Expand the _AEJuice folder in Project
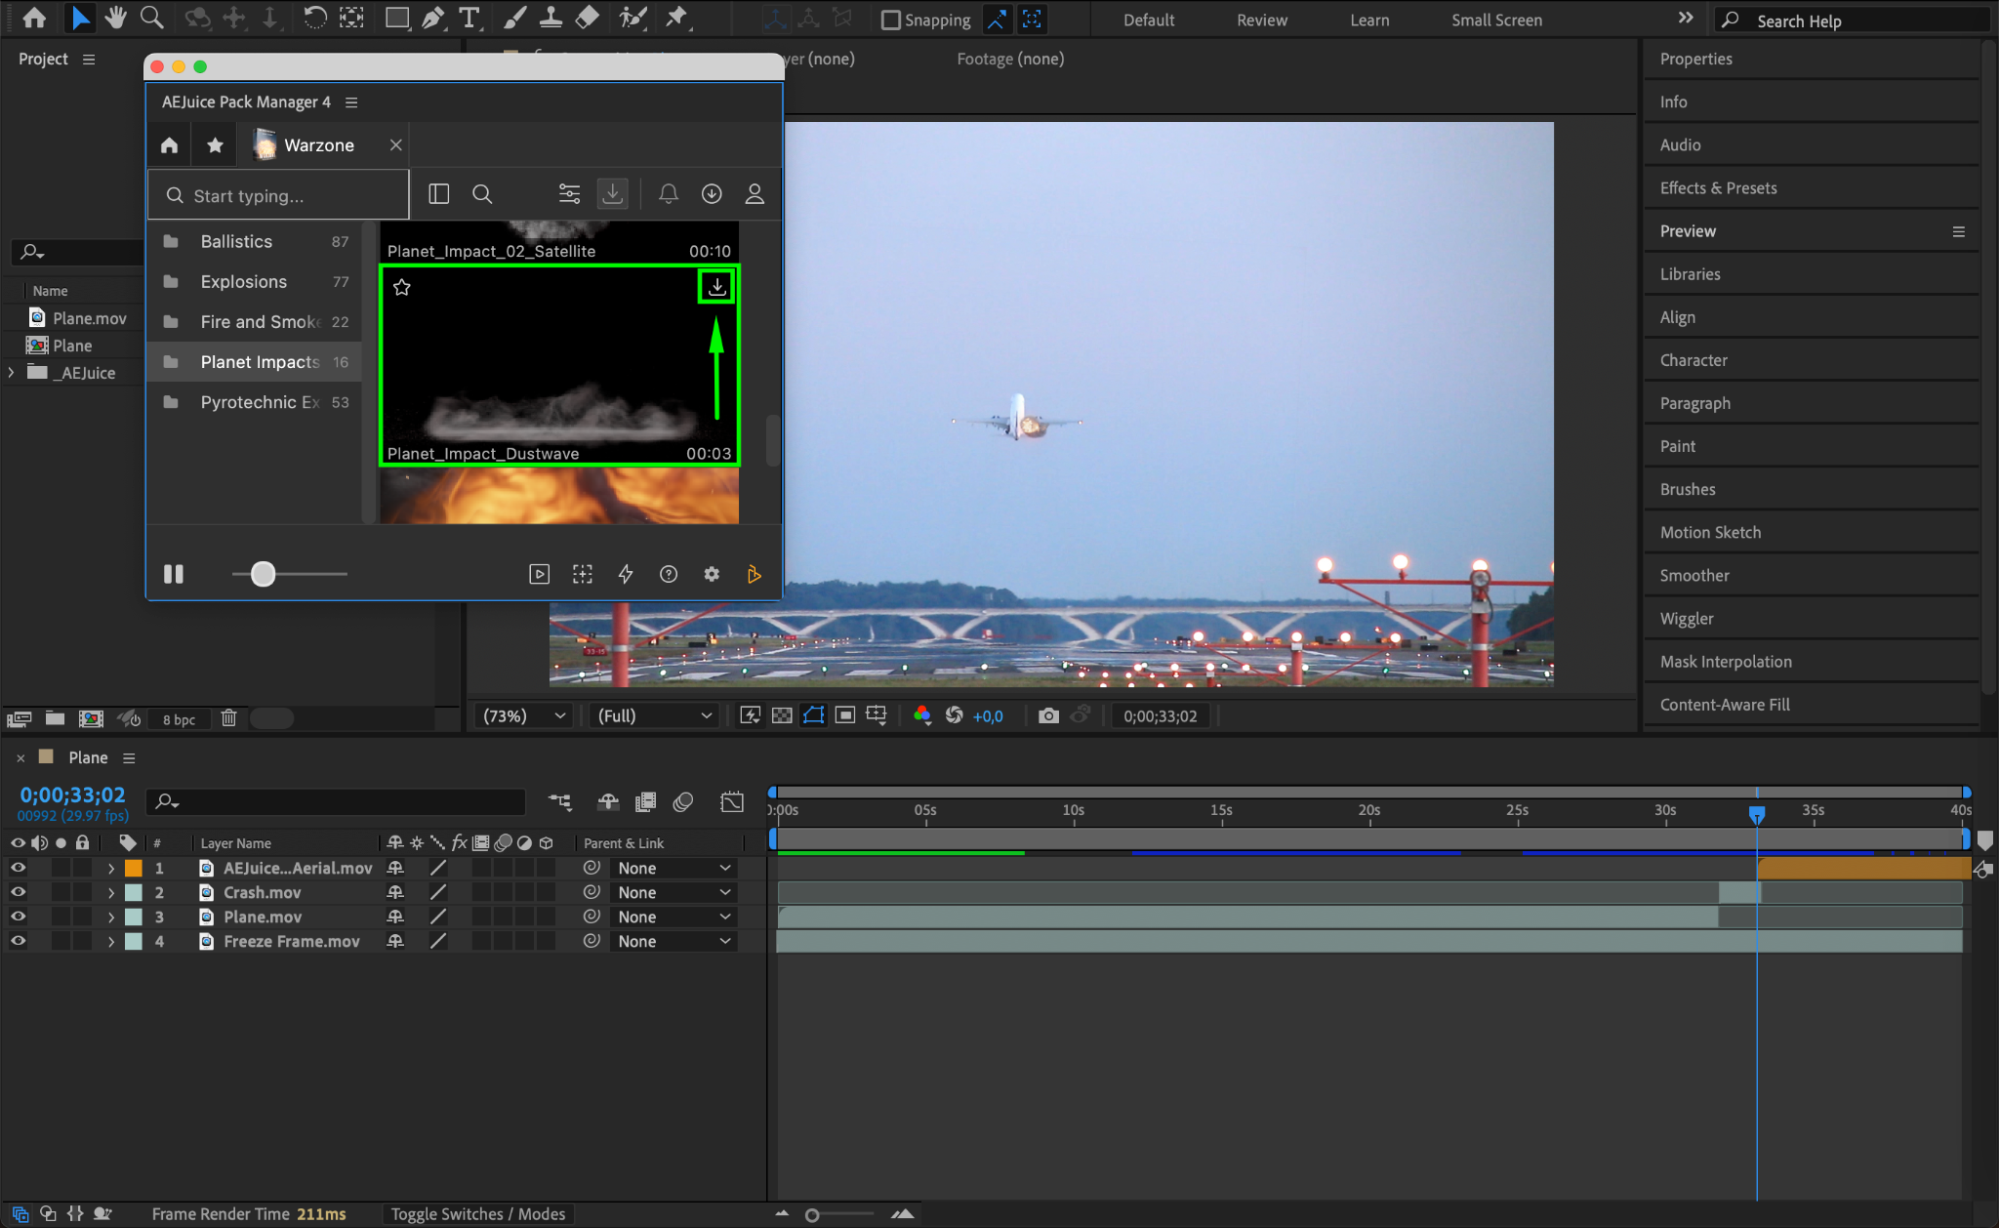The height and width of the screenshot is (1228, 1999). point(11,372)
